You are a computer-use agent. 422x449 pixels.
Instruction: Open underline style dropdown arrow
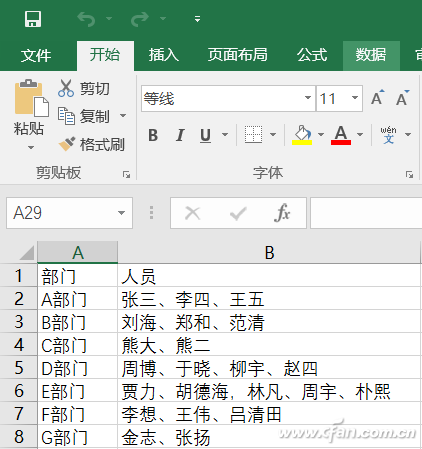225,135
